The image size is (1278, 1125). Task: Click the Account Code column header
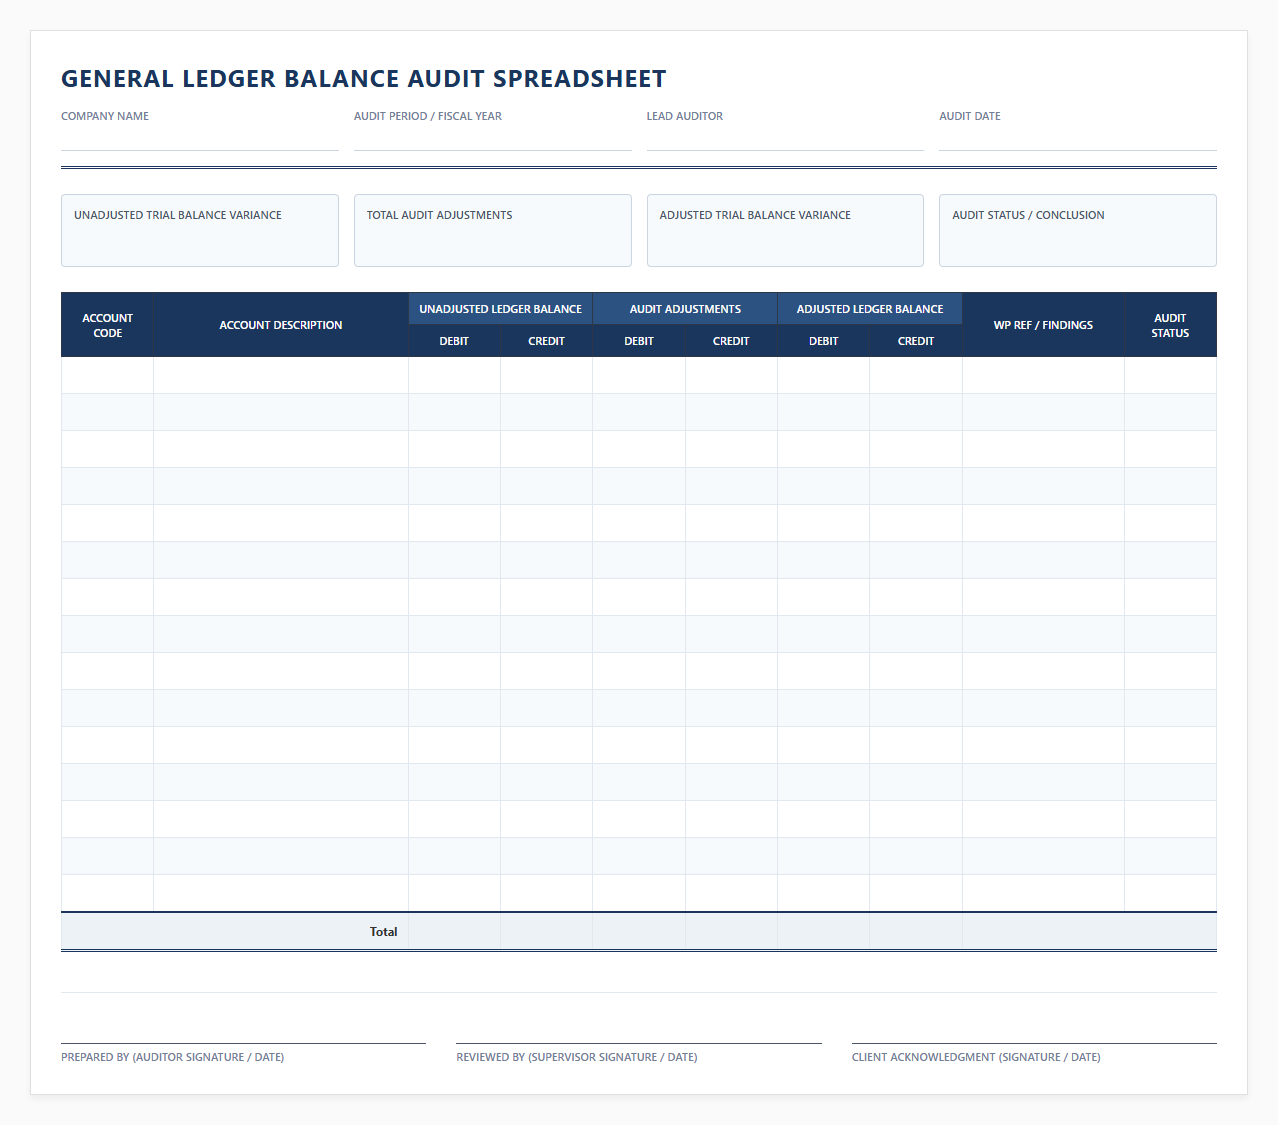point(107,325)
